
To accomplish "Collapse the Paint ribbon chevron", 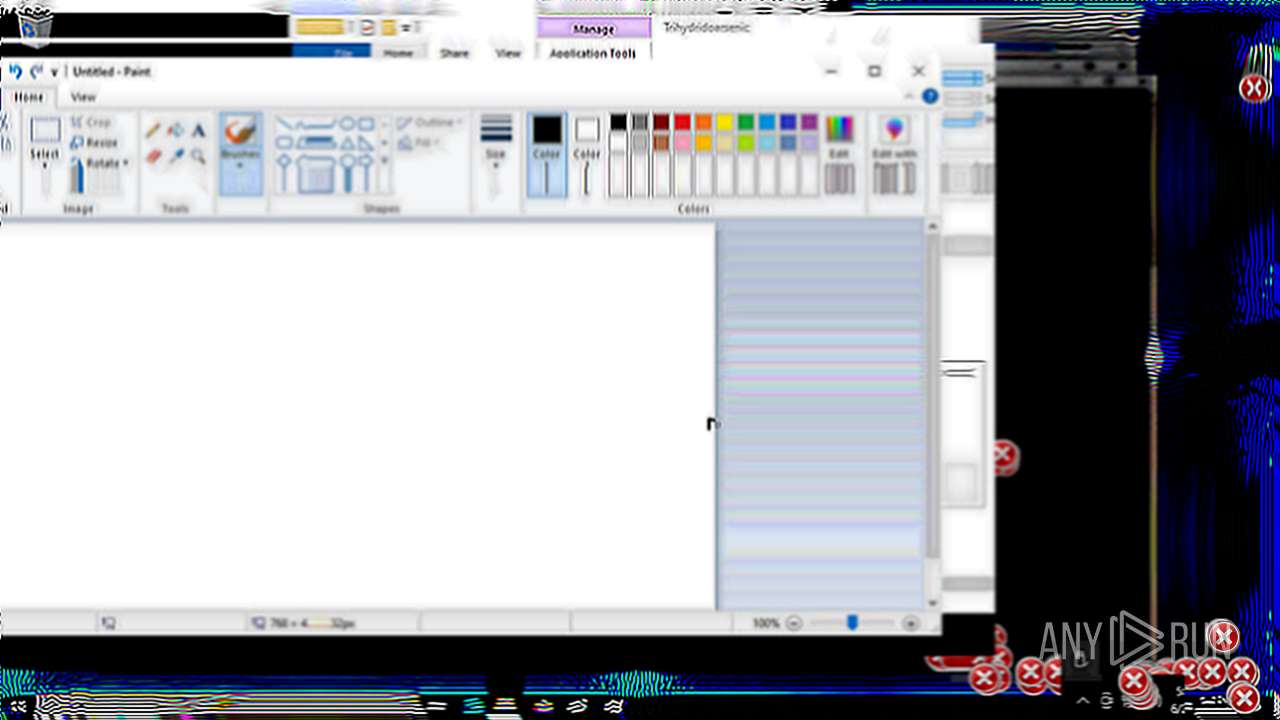I will click(x=910, y=97).
